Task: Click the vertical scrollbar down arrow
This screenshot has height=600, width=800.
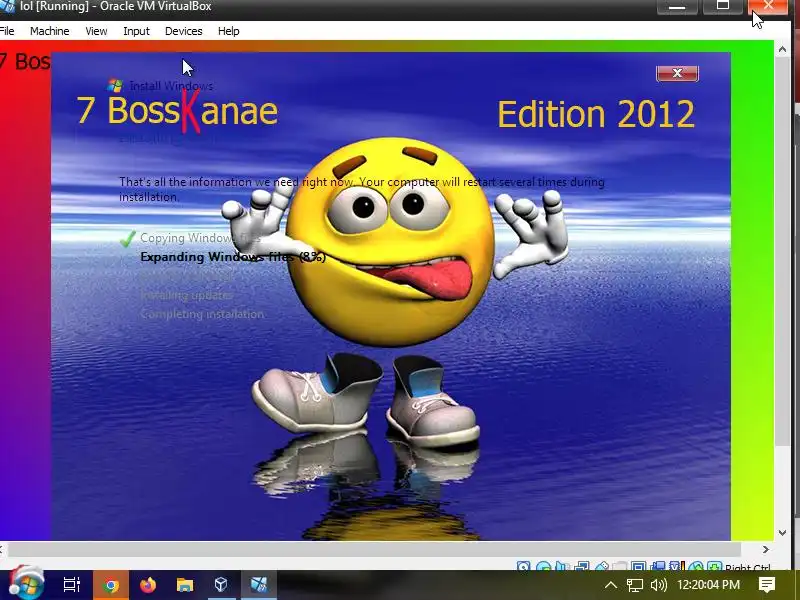Action: point(782,533)
